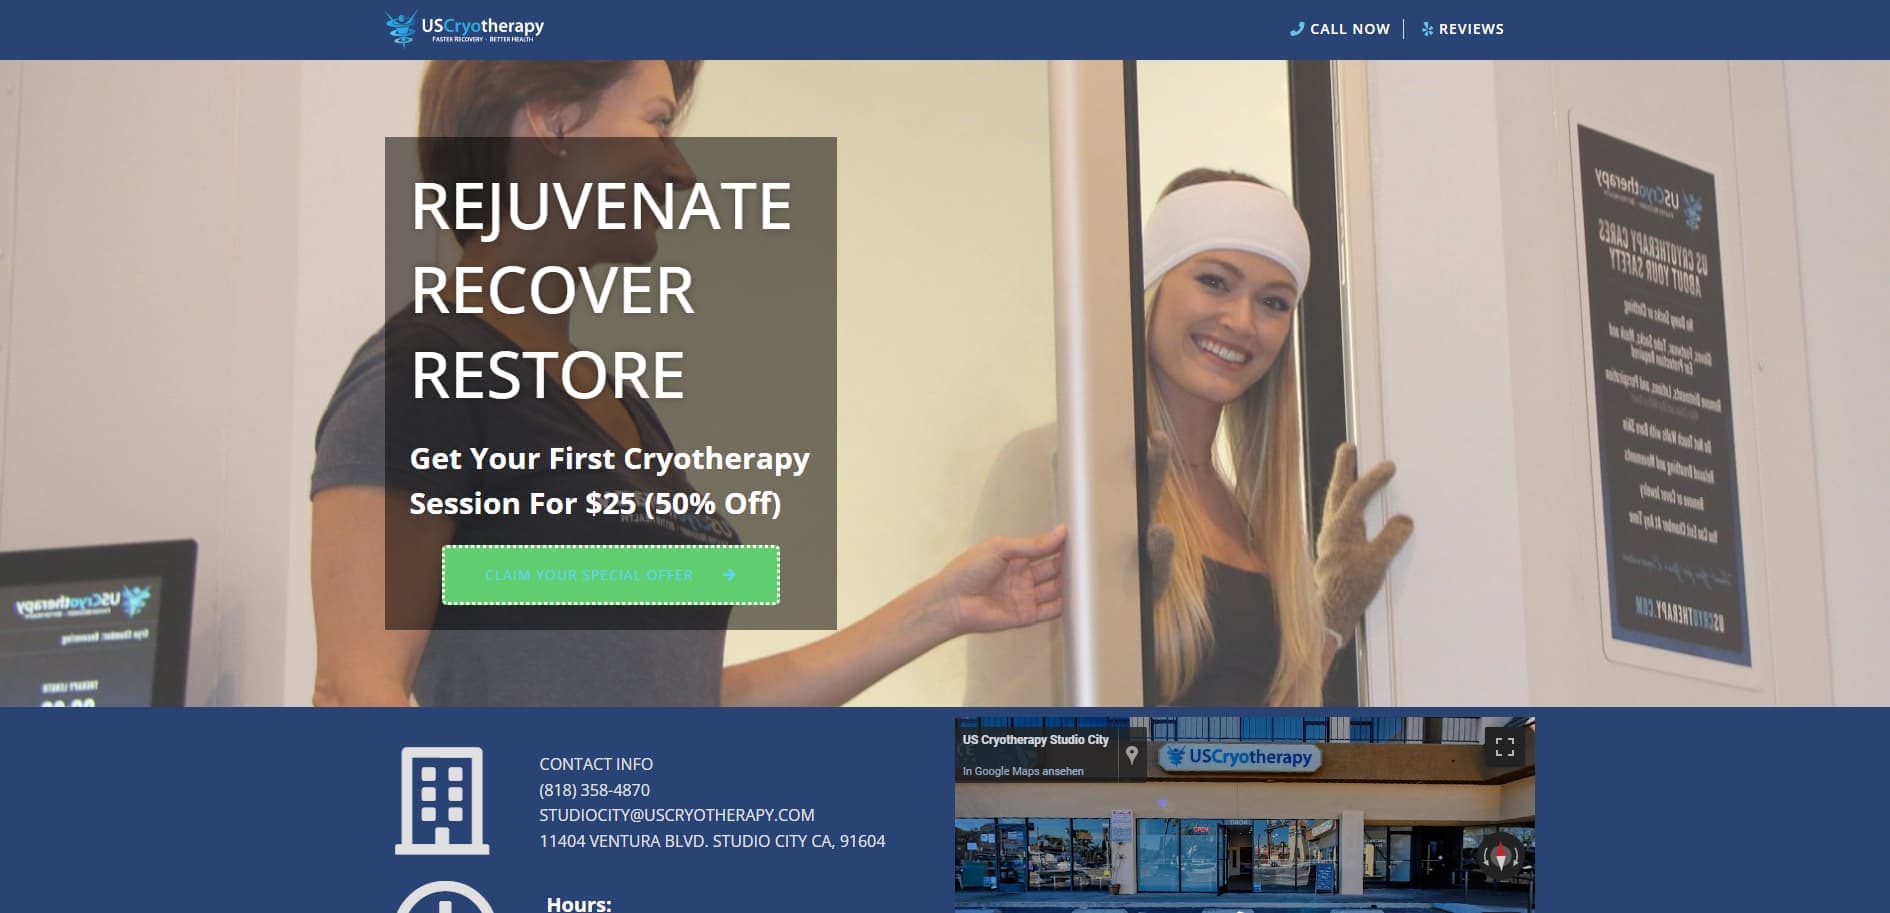Click the map pin icon in street view

1131,754
